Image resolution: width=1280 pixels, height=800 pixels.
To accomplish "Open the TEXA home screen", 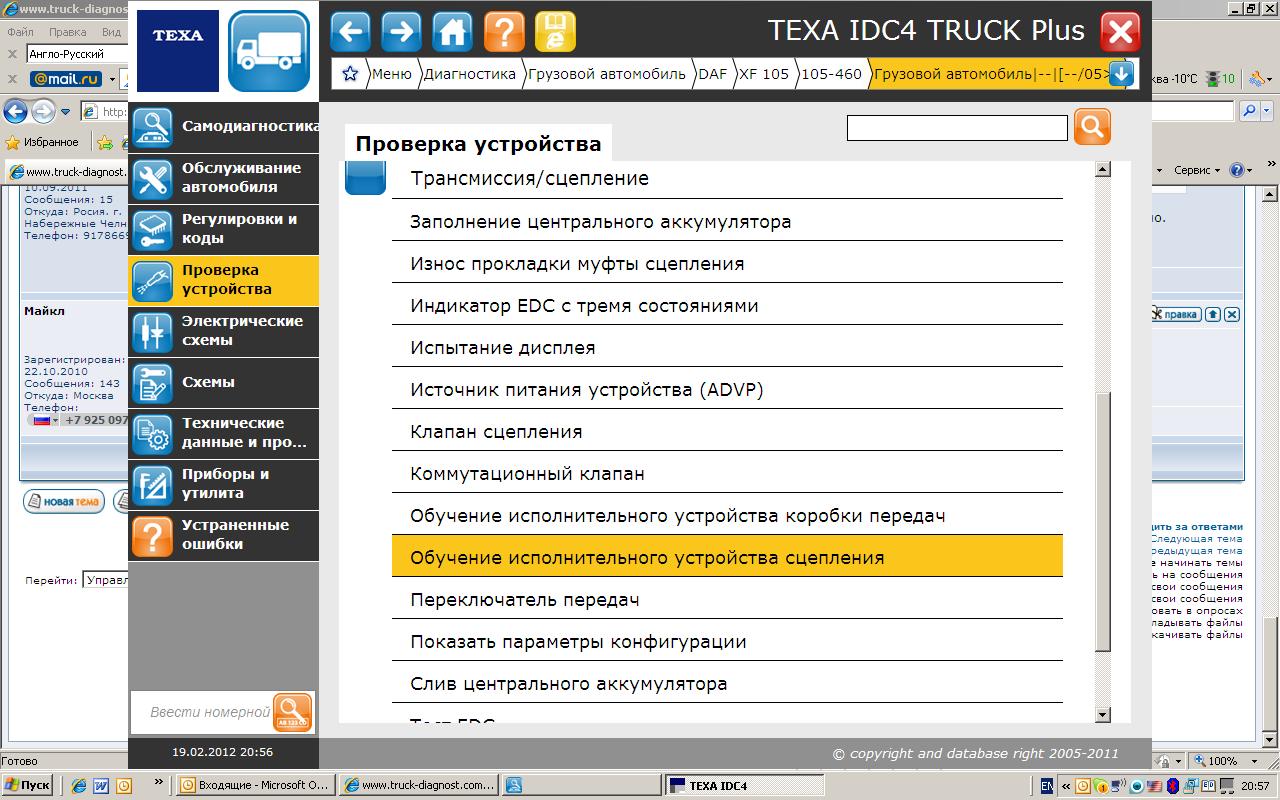I will (x=452, y=32).
